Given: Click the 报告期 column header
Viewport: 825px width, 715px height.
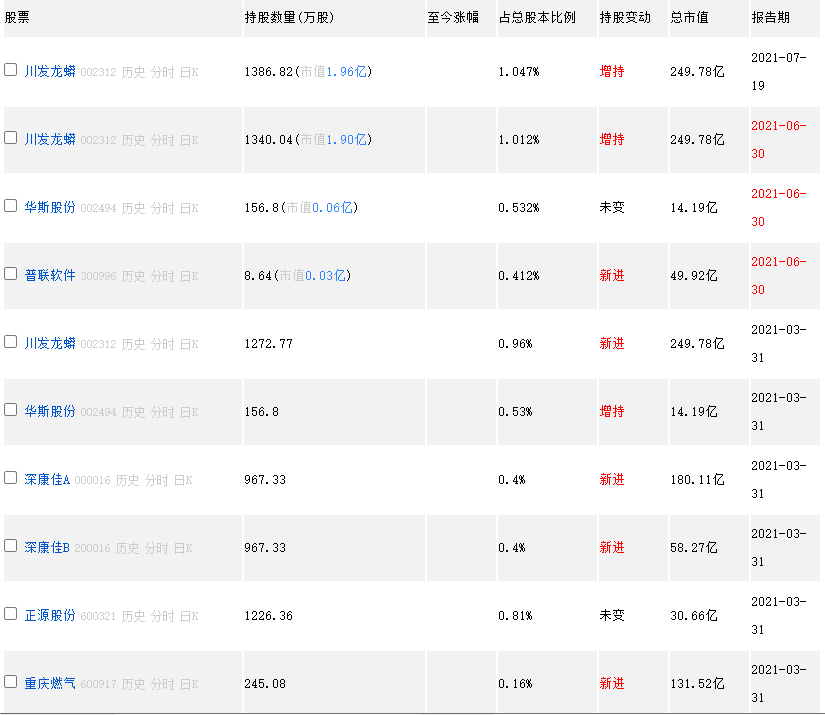Looking at the screenshot, I should (770, 17).
